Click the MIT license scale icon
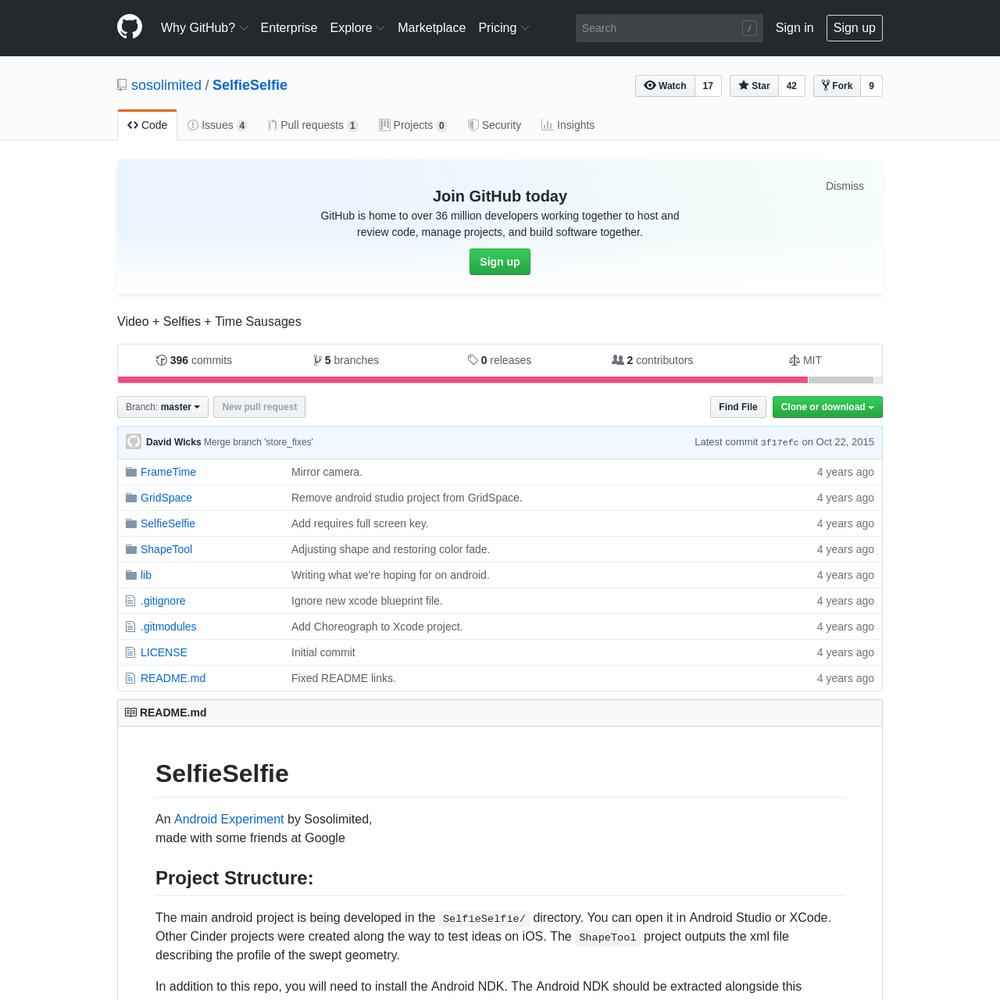This screenshot has width=1000, height=1000. pos(794,360)
